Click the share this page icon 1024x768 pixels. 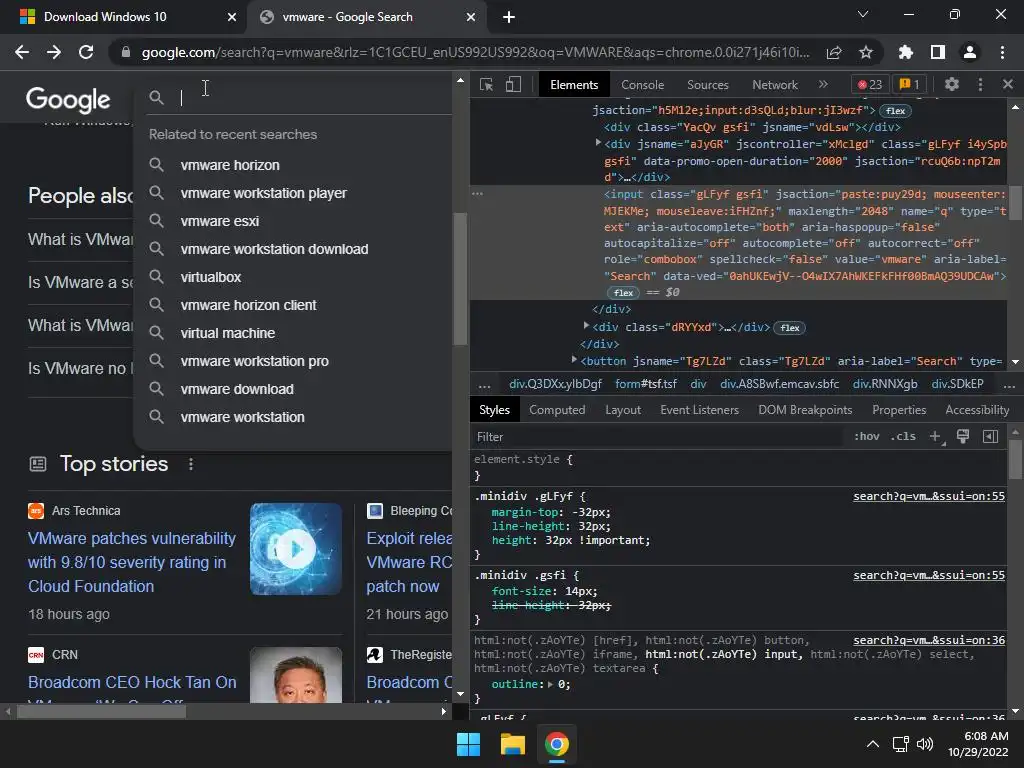(x=834, y=52)
